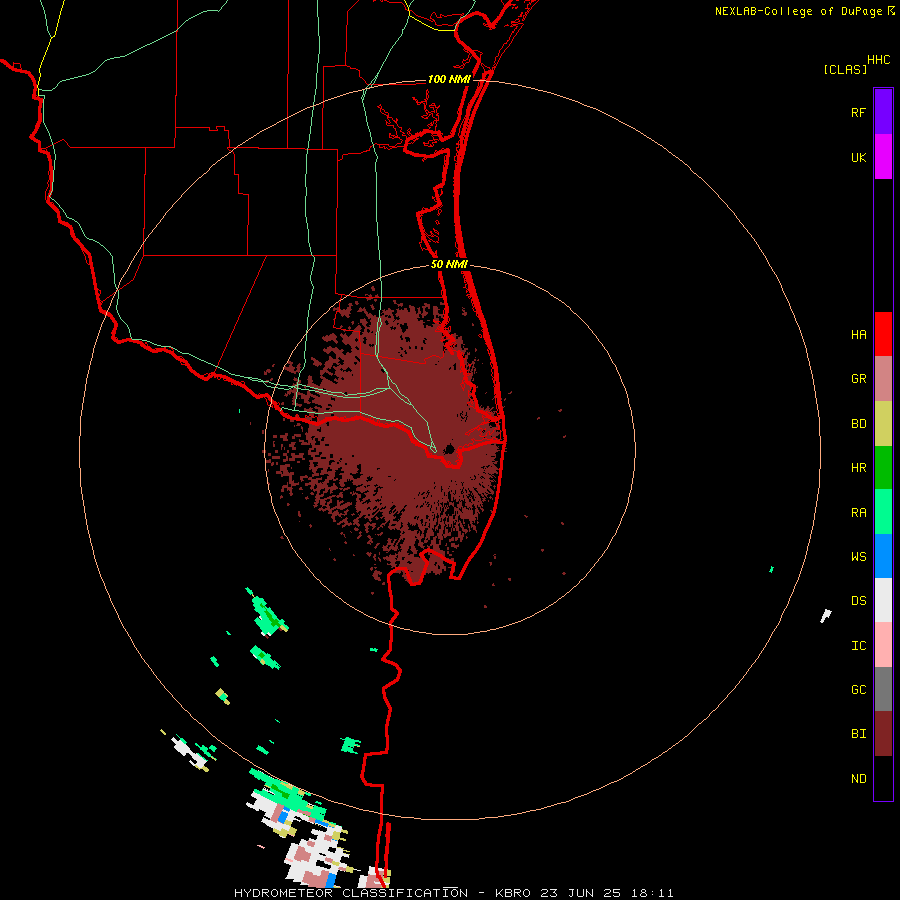Click the KBRO radar station identifier
The width and height of the screenshot is (900, 900).
[x=513, y=893]
